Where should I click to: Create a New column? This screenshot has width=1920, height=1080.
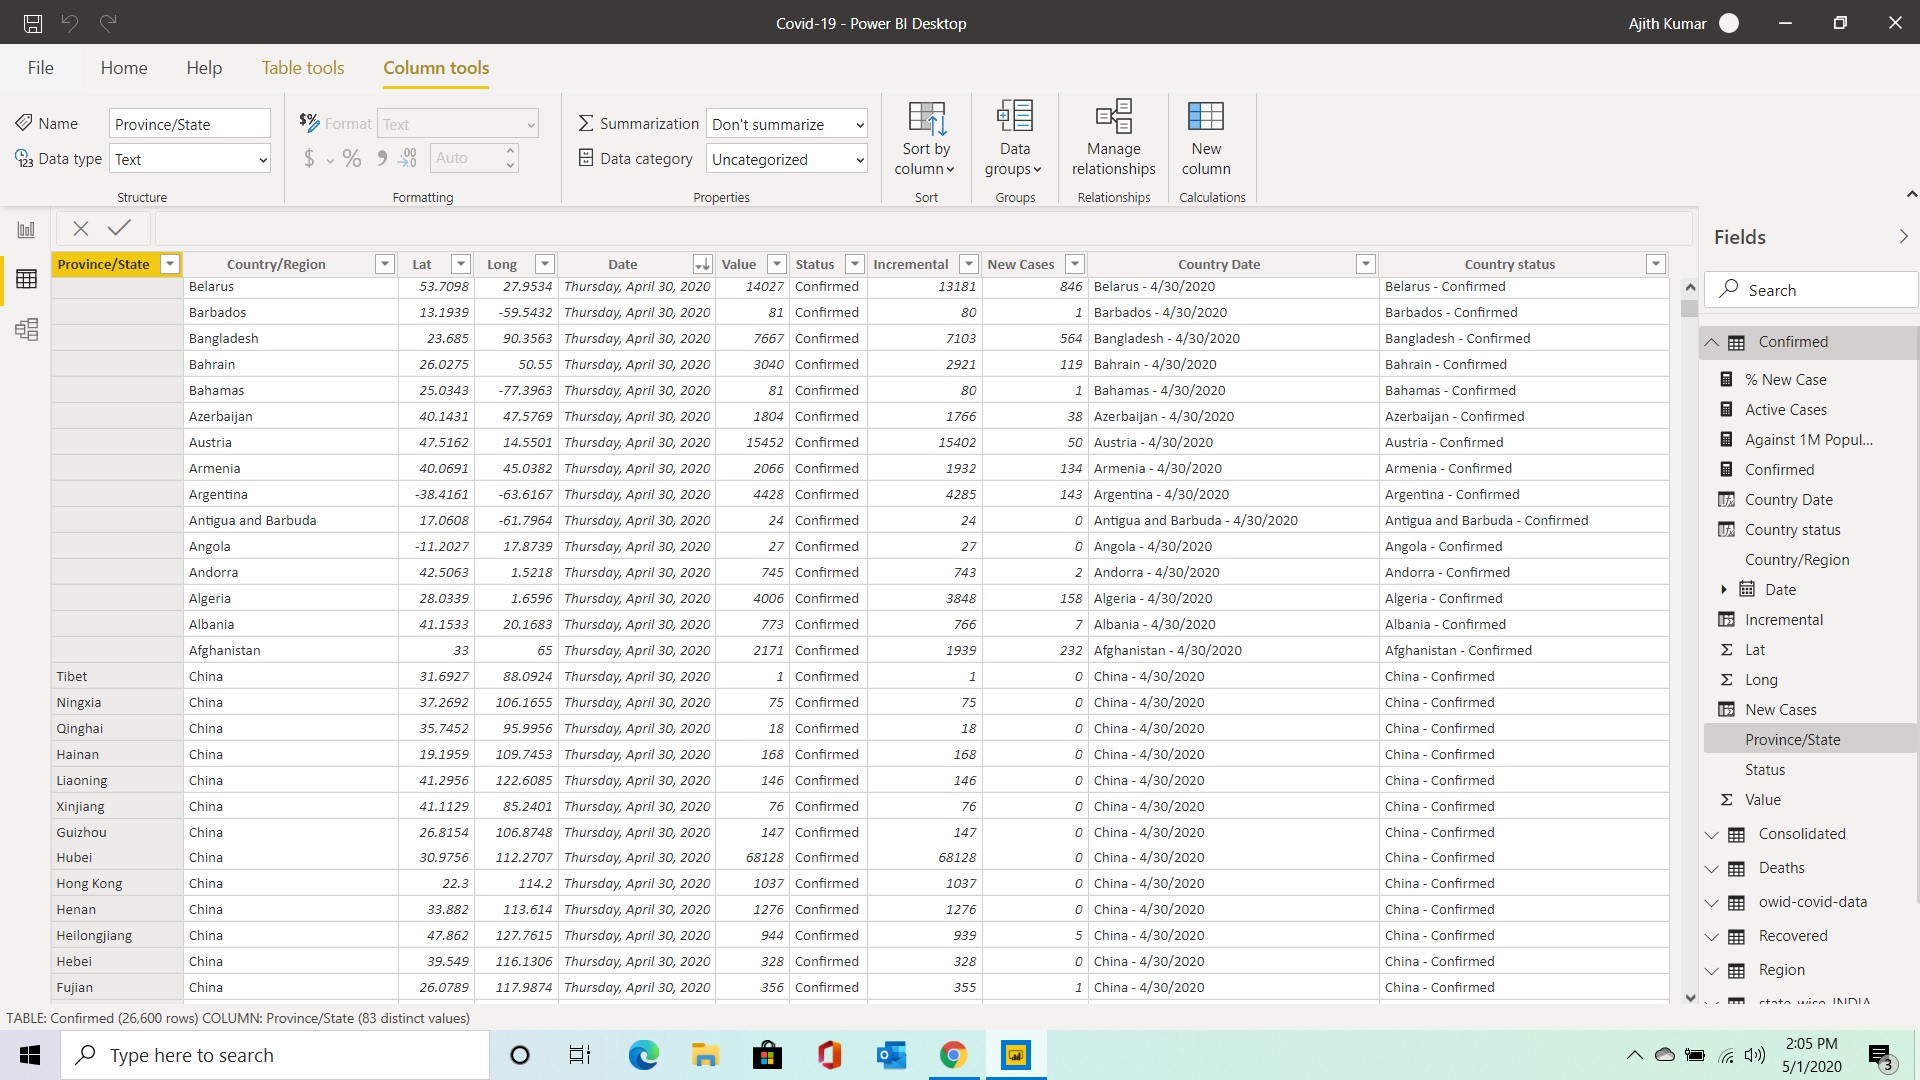(x=1205, y=138)
